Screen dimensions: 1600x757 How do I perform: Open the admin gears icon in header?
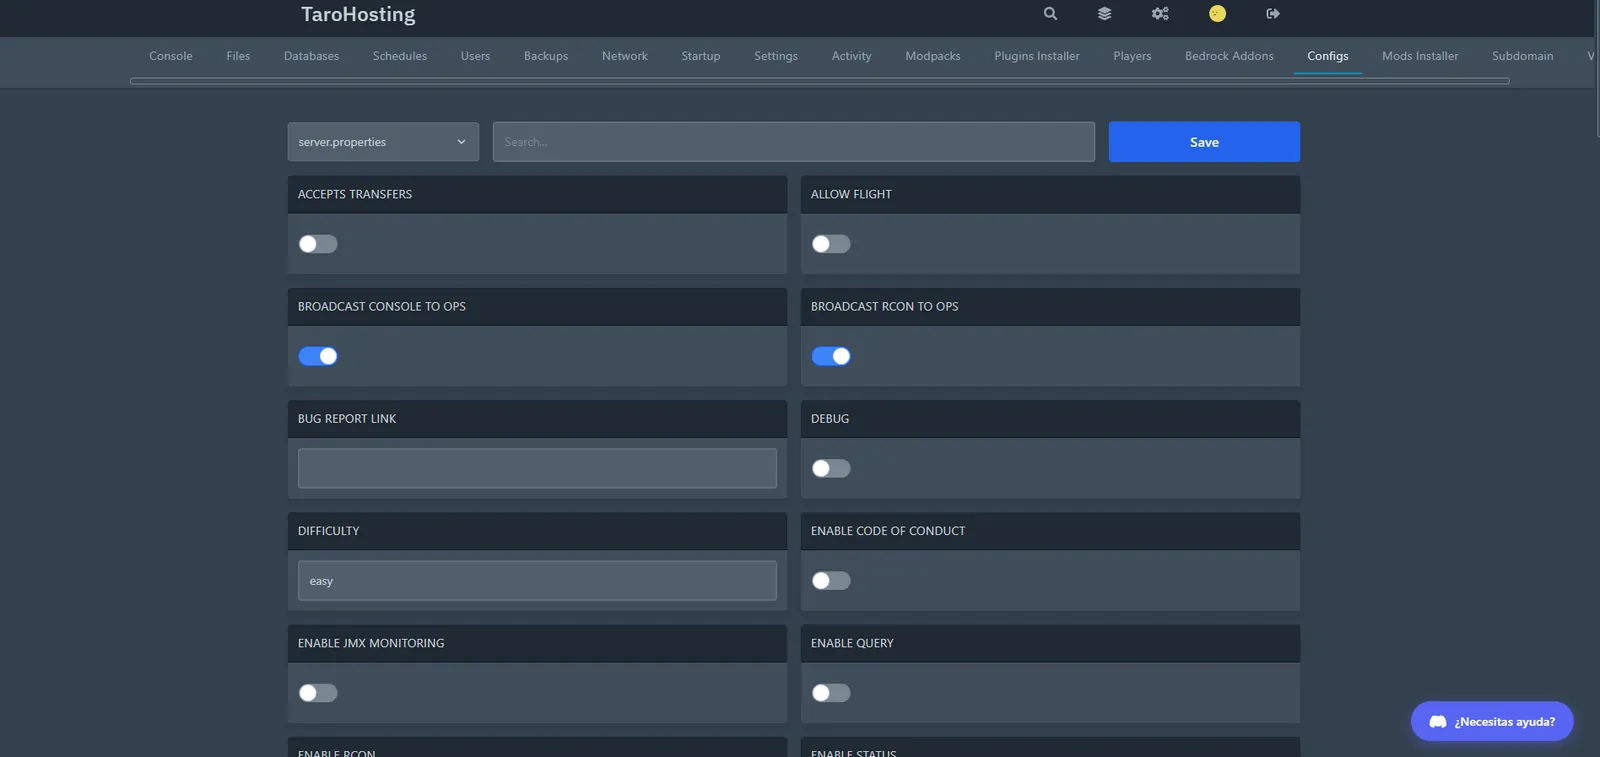[1160, 14]
